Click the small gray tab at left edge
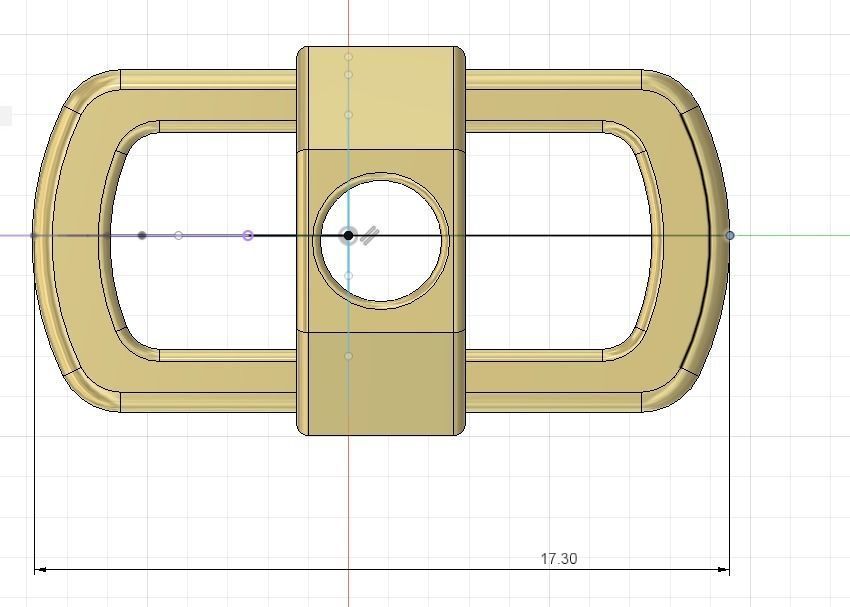The image size is (850, 607). pos(5,116)
